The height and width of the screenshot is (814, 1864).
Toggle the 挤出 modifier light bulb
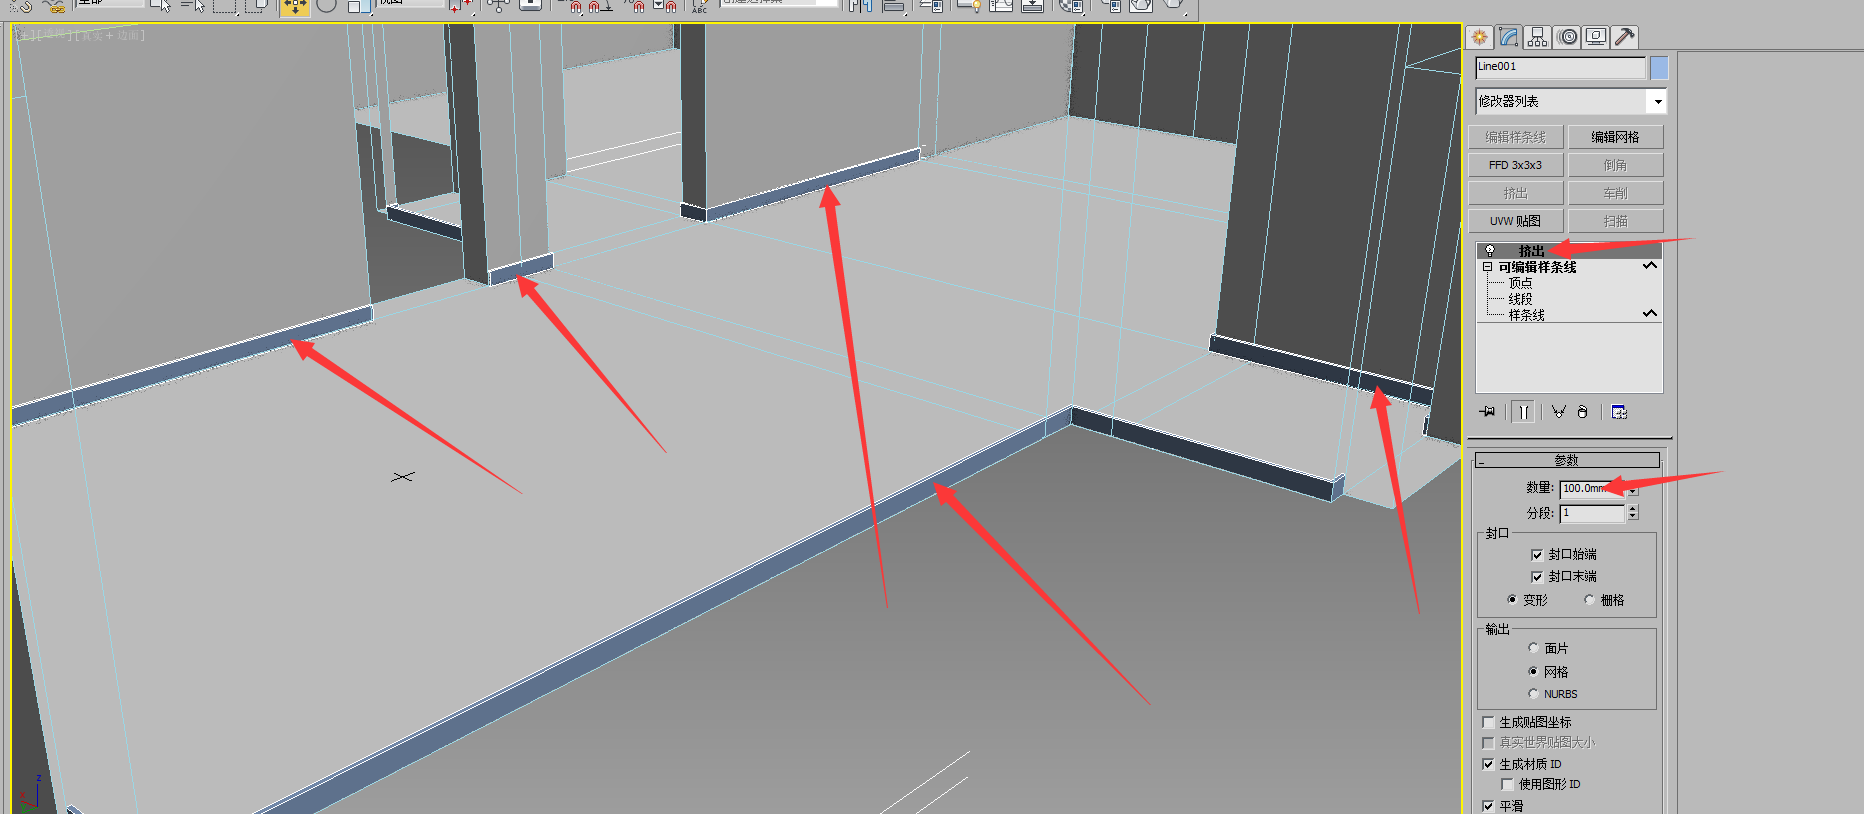(1490, 250)
